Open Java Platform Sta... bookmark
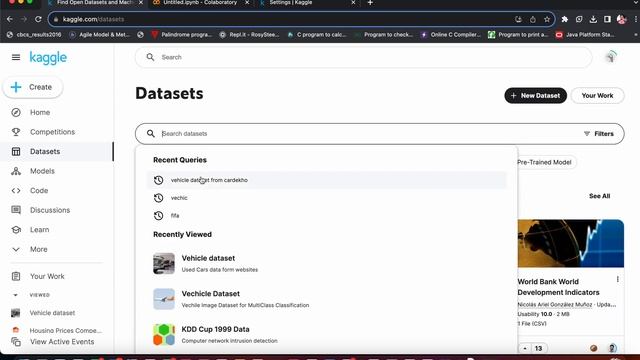This screenshot has width=640, height=360. pyautogui.click(x=585, y=35)
